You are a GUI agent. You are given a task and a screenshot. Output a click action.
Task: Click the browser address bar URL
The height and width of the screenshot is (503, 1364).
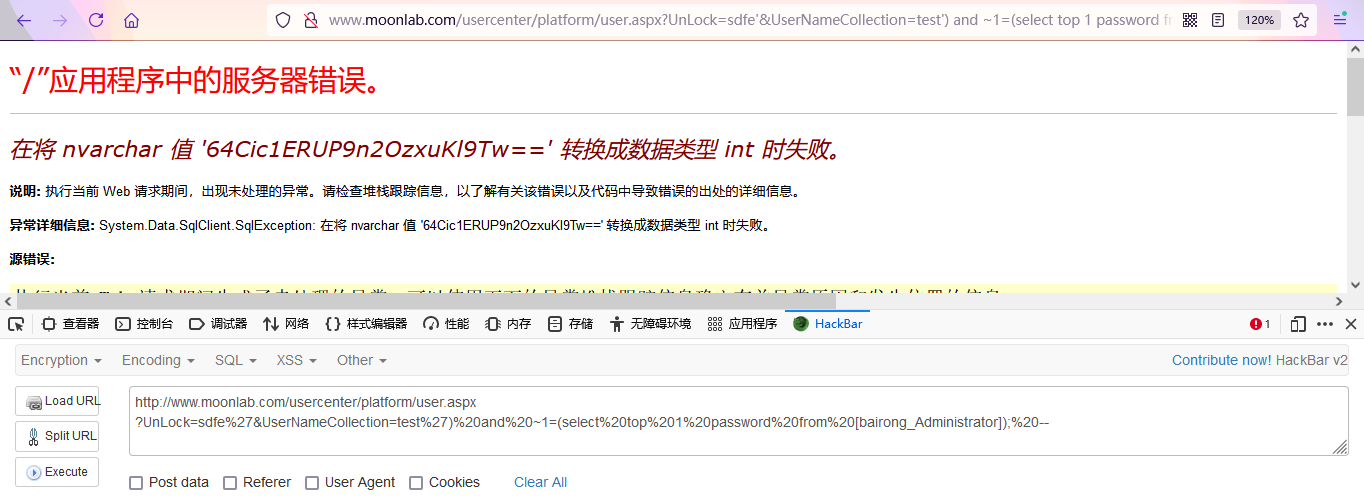point(750,20)
